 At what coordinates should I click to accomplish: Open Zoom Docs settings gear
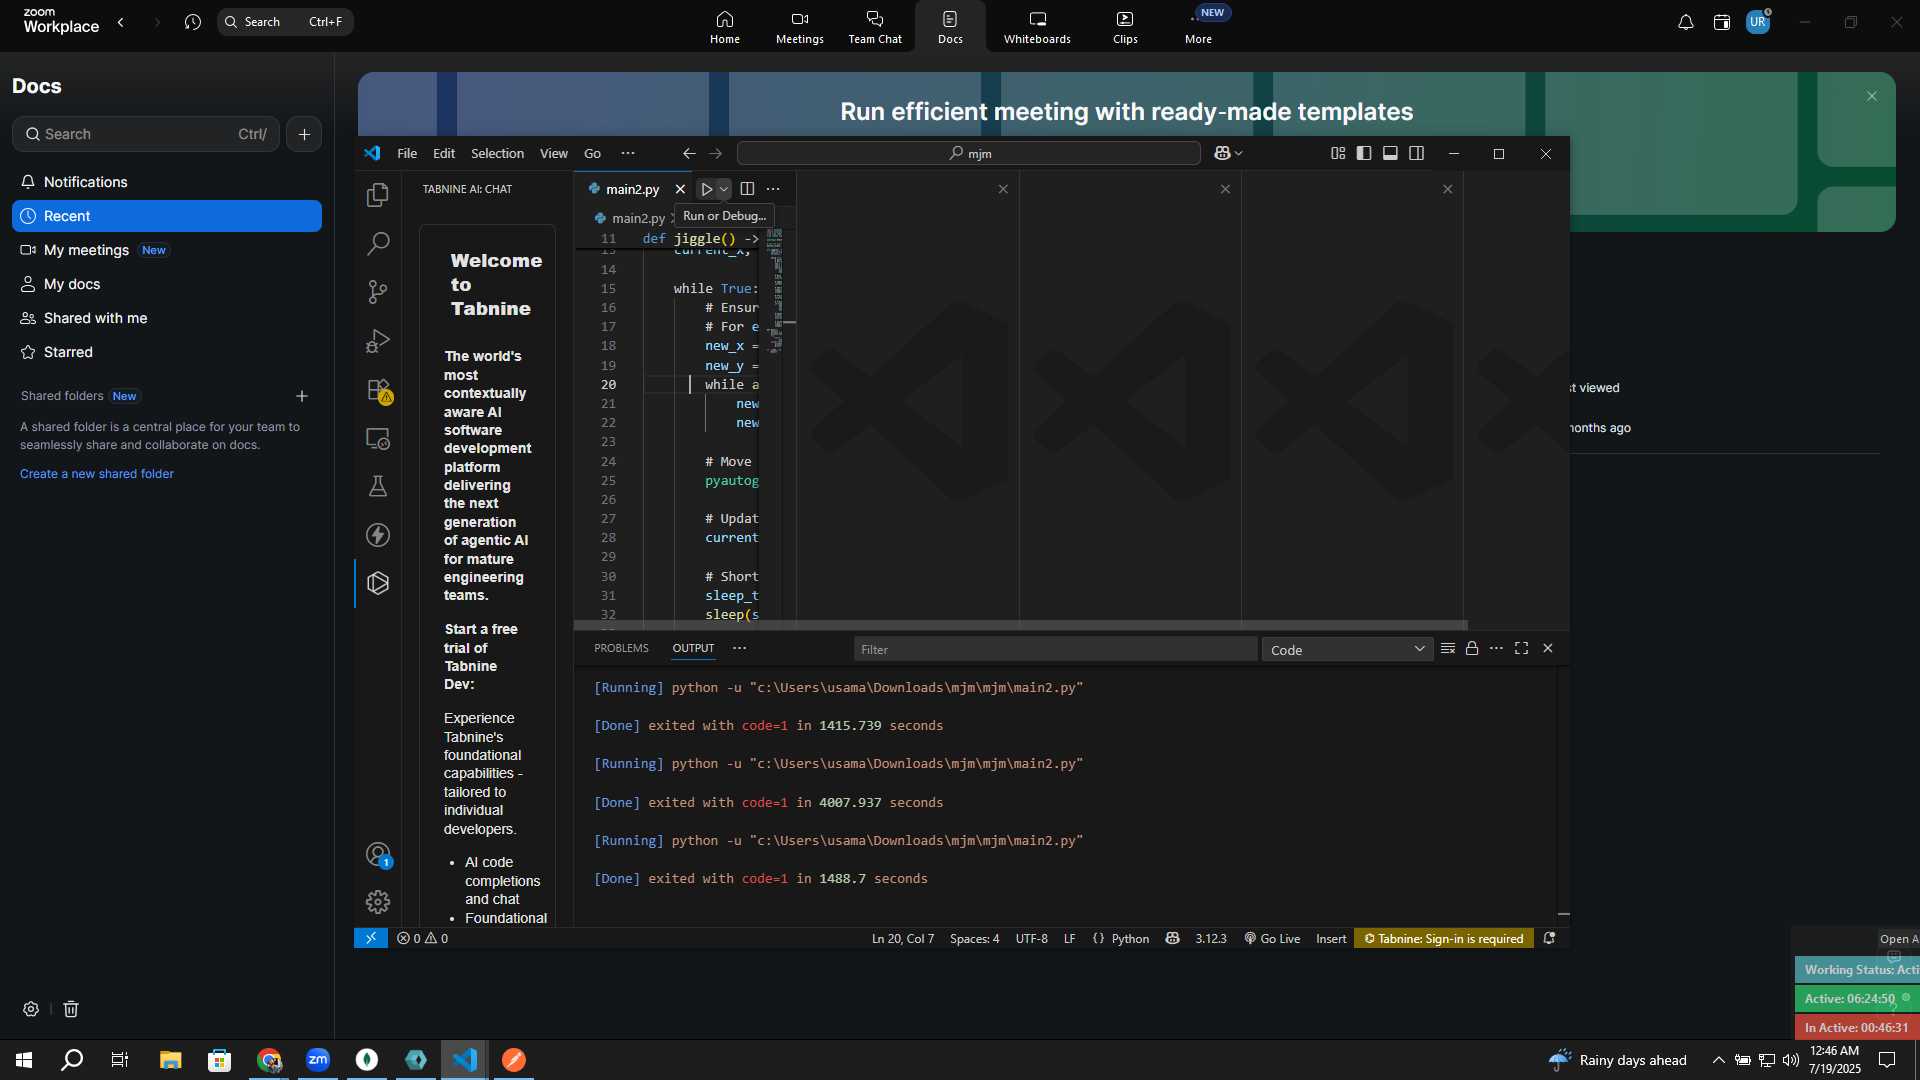point(31,1009)
